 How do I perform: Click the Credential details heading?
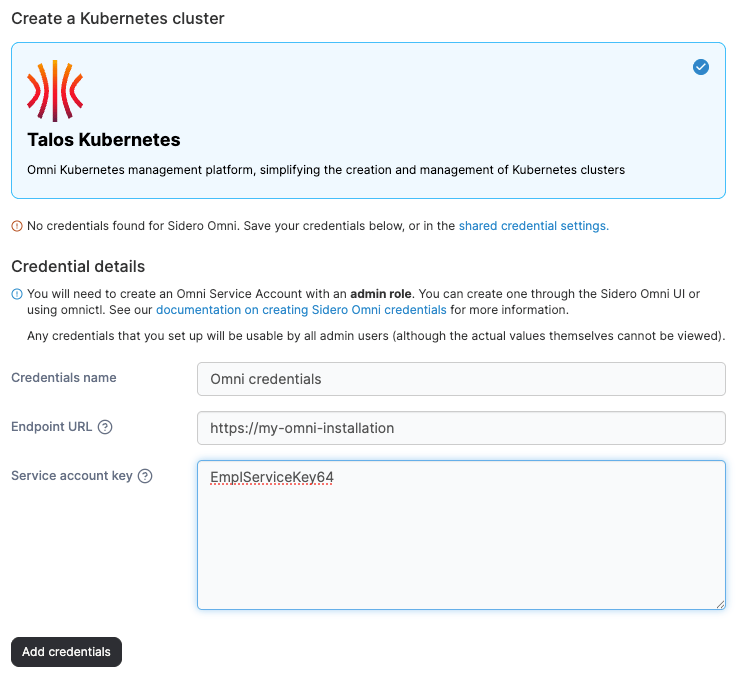coord(78,266)
